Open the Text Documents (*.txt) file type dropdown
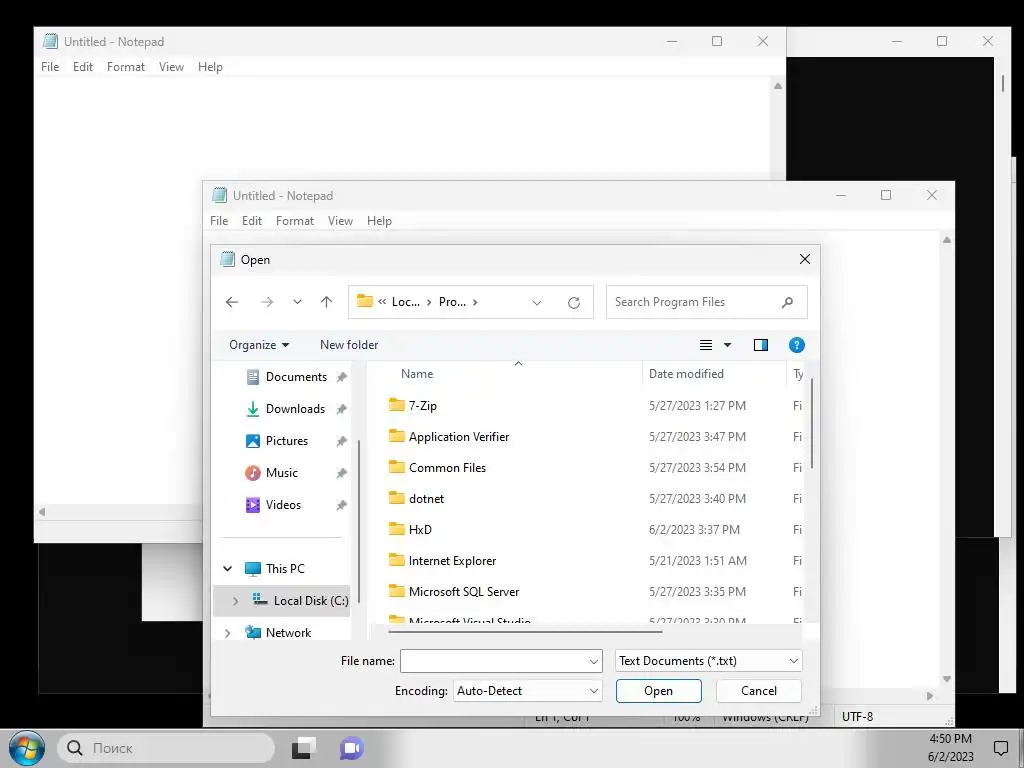The height and width of the screenshot is (768, 1024). click(x=709, y=661)
